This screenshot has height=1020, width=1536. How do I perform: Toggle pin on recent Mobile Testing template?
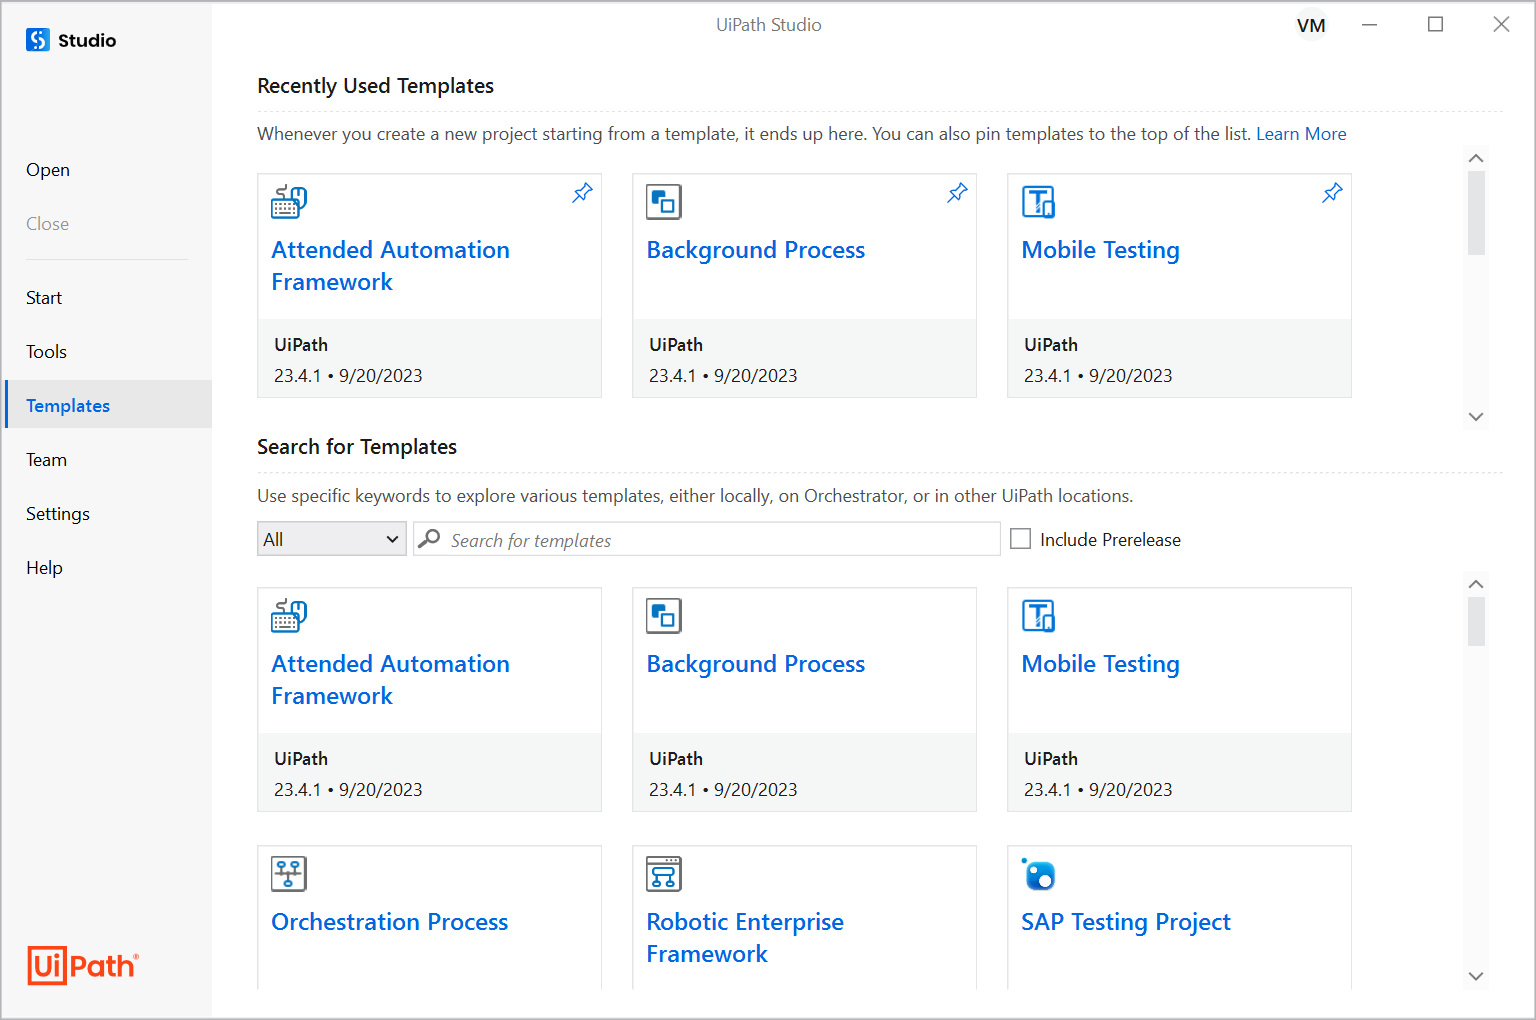pyautogui.click(x=1332, y=193)
